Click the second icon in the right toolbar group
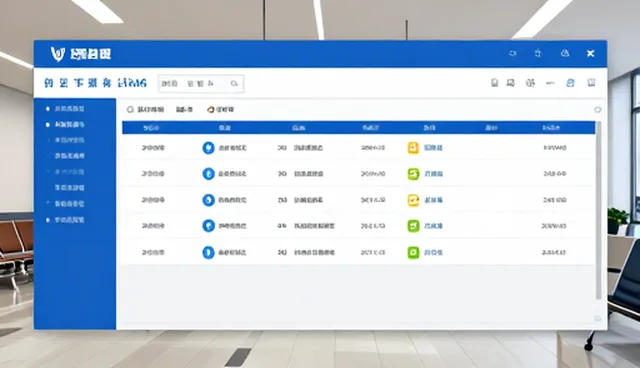Image resolution: width=640 pixels, height=368 pixels. tap(511, 83)
